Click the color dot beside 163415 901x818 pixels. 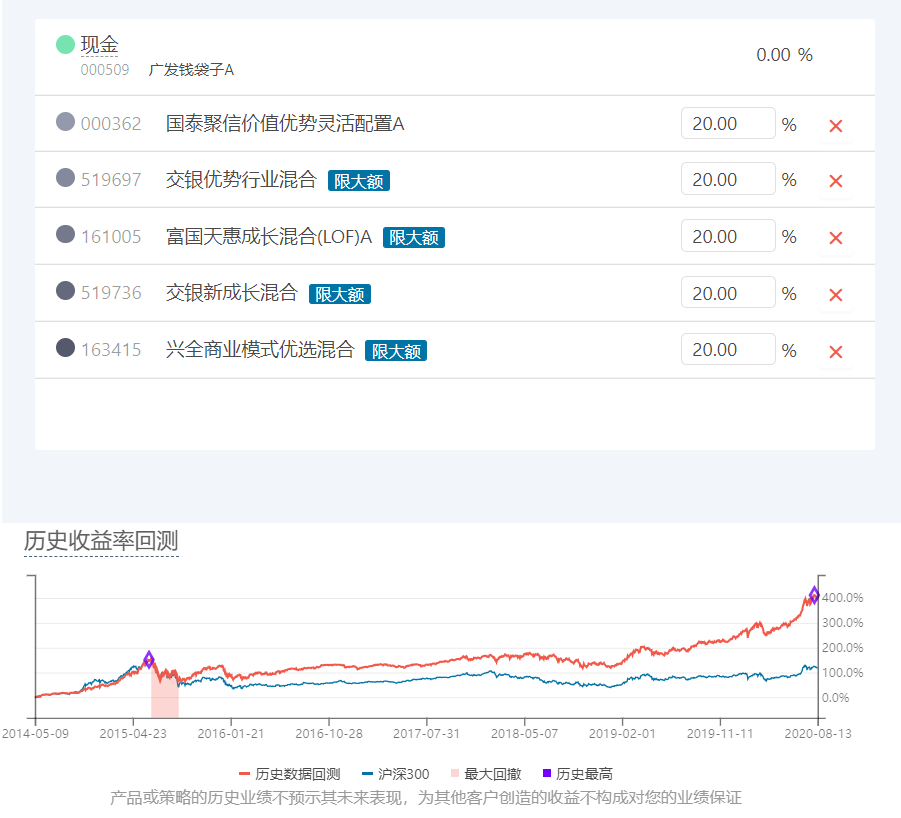66,349
